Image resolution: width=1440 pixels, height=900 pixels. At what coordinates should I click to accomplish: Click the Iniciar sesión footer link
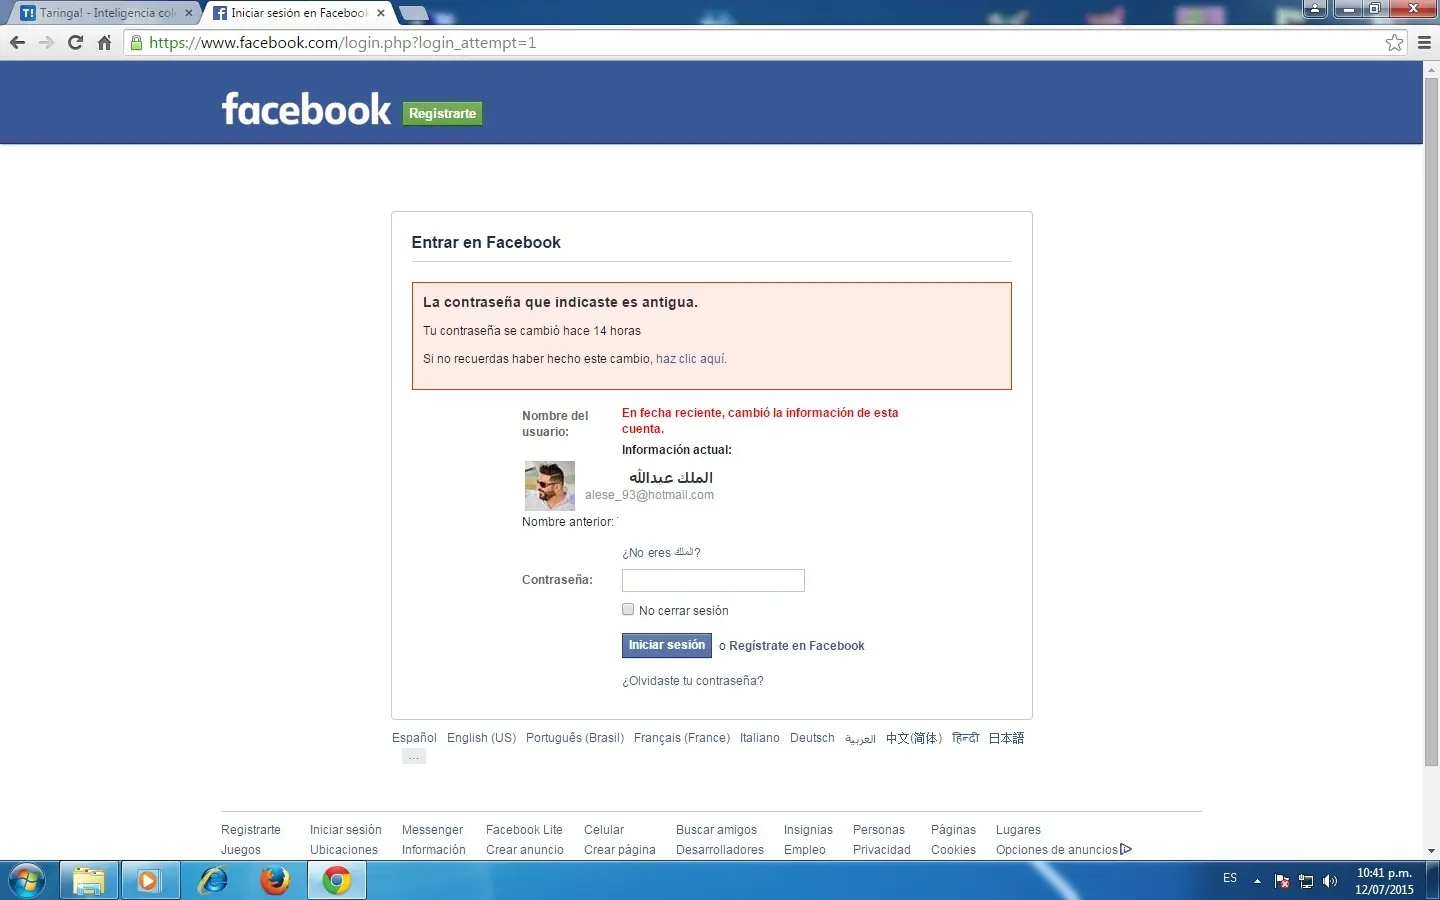point(346,830)
